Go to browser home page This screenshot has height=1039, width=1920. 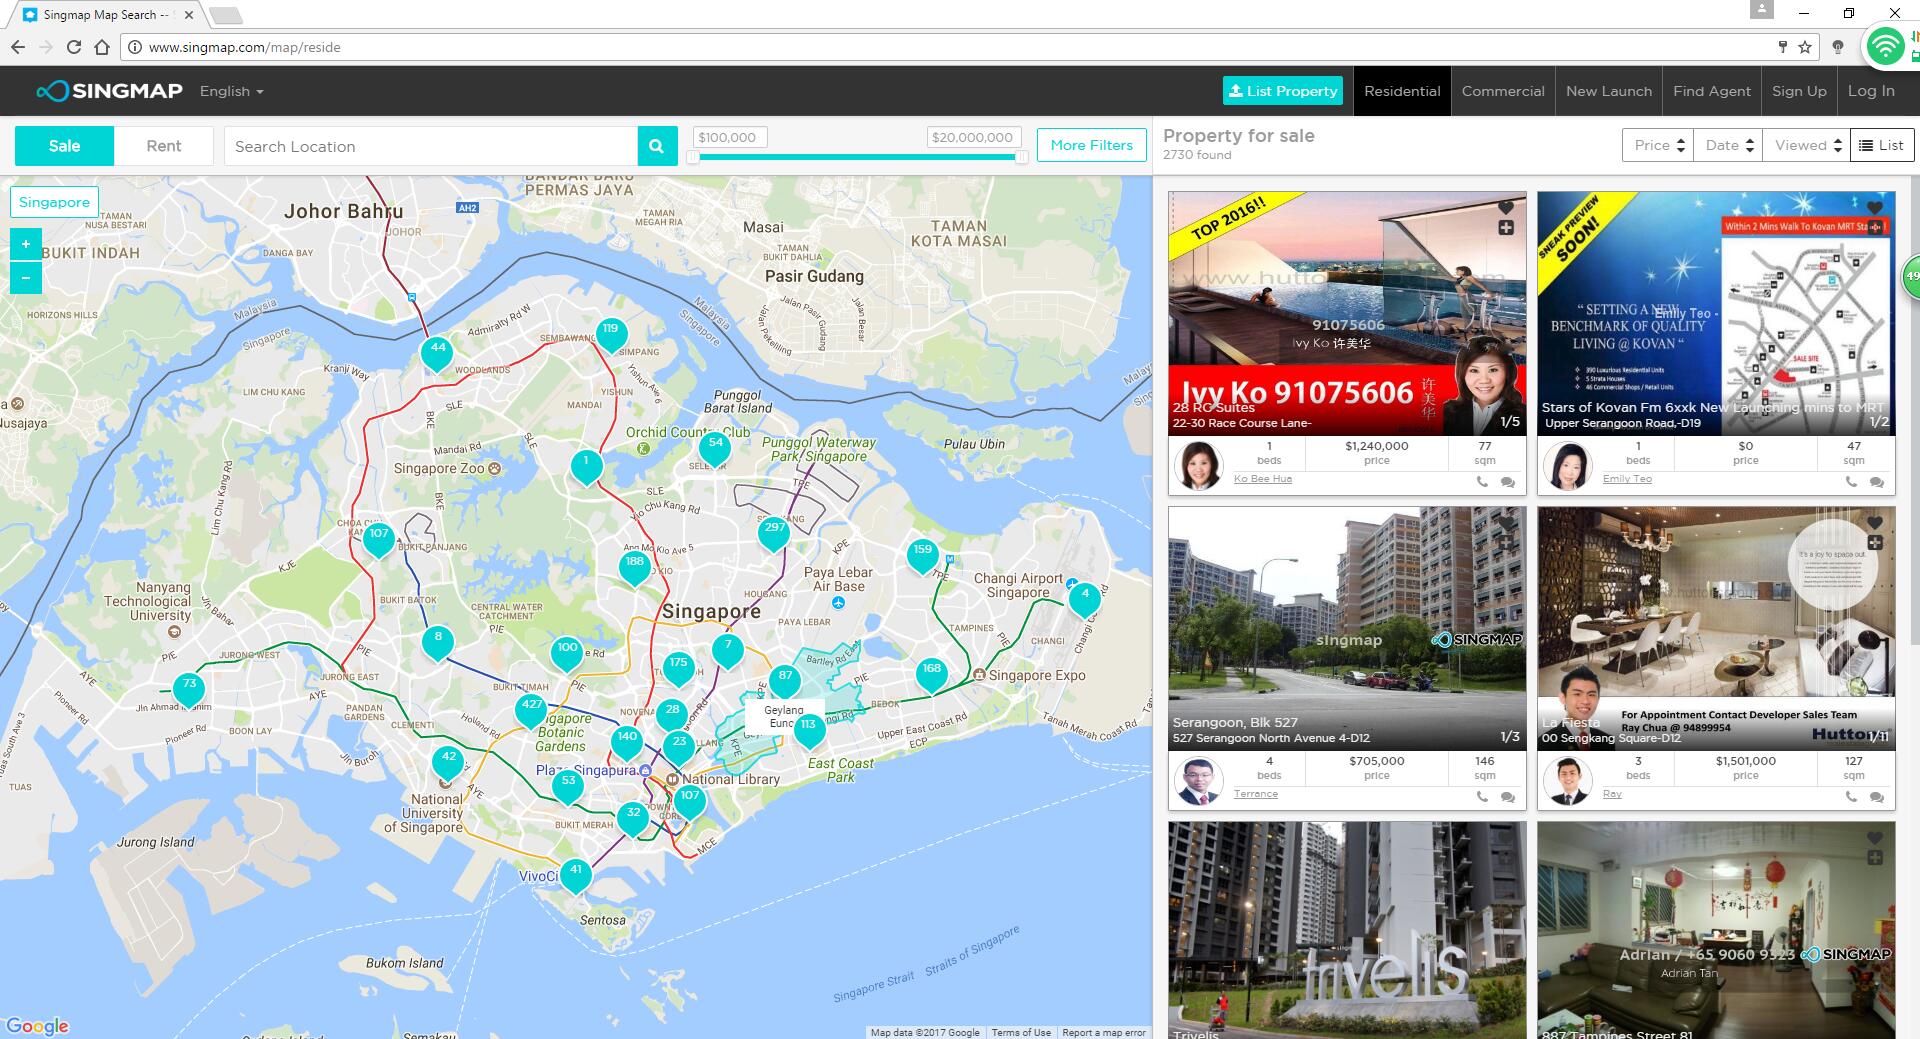click(x=102, y=47)
